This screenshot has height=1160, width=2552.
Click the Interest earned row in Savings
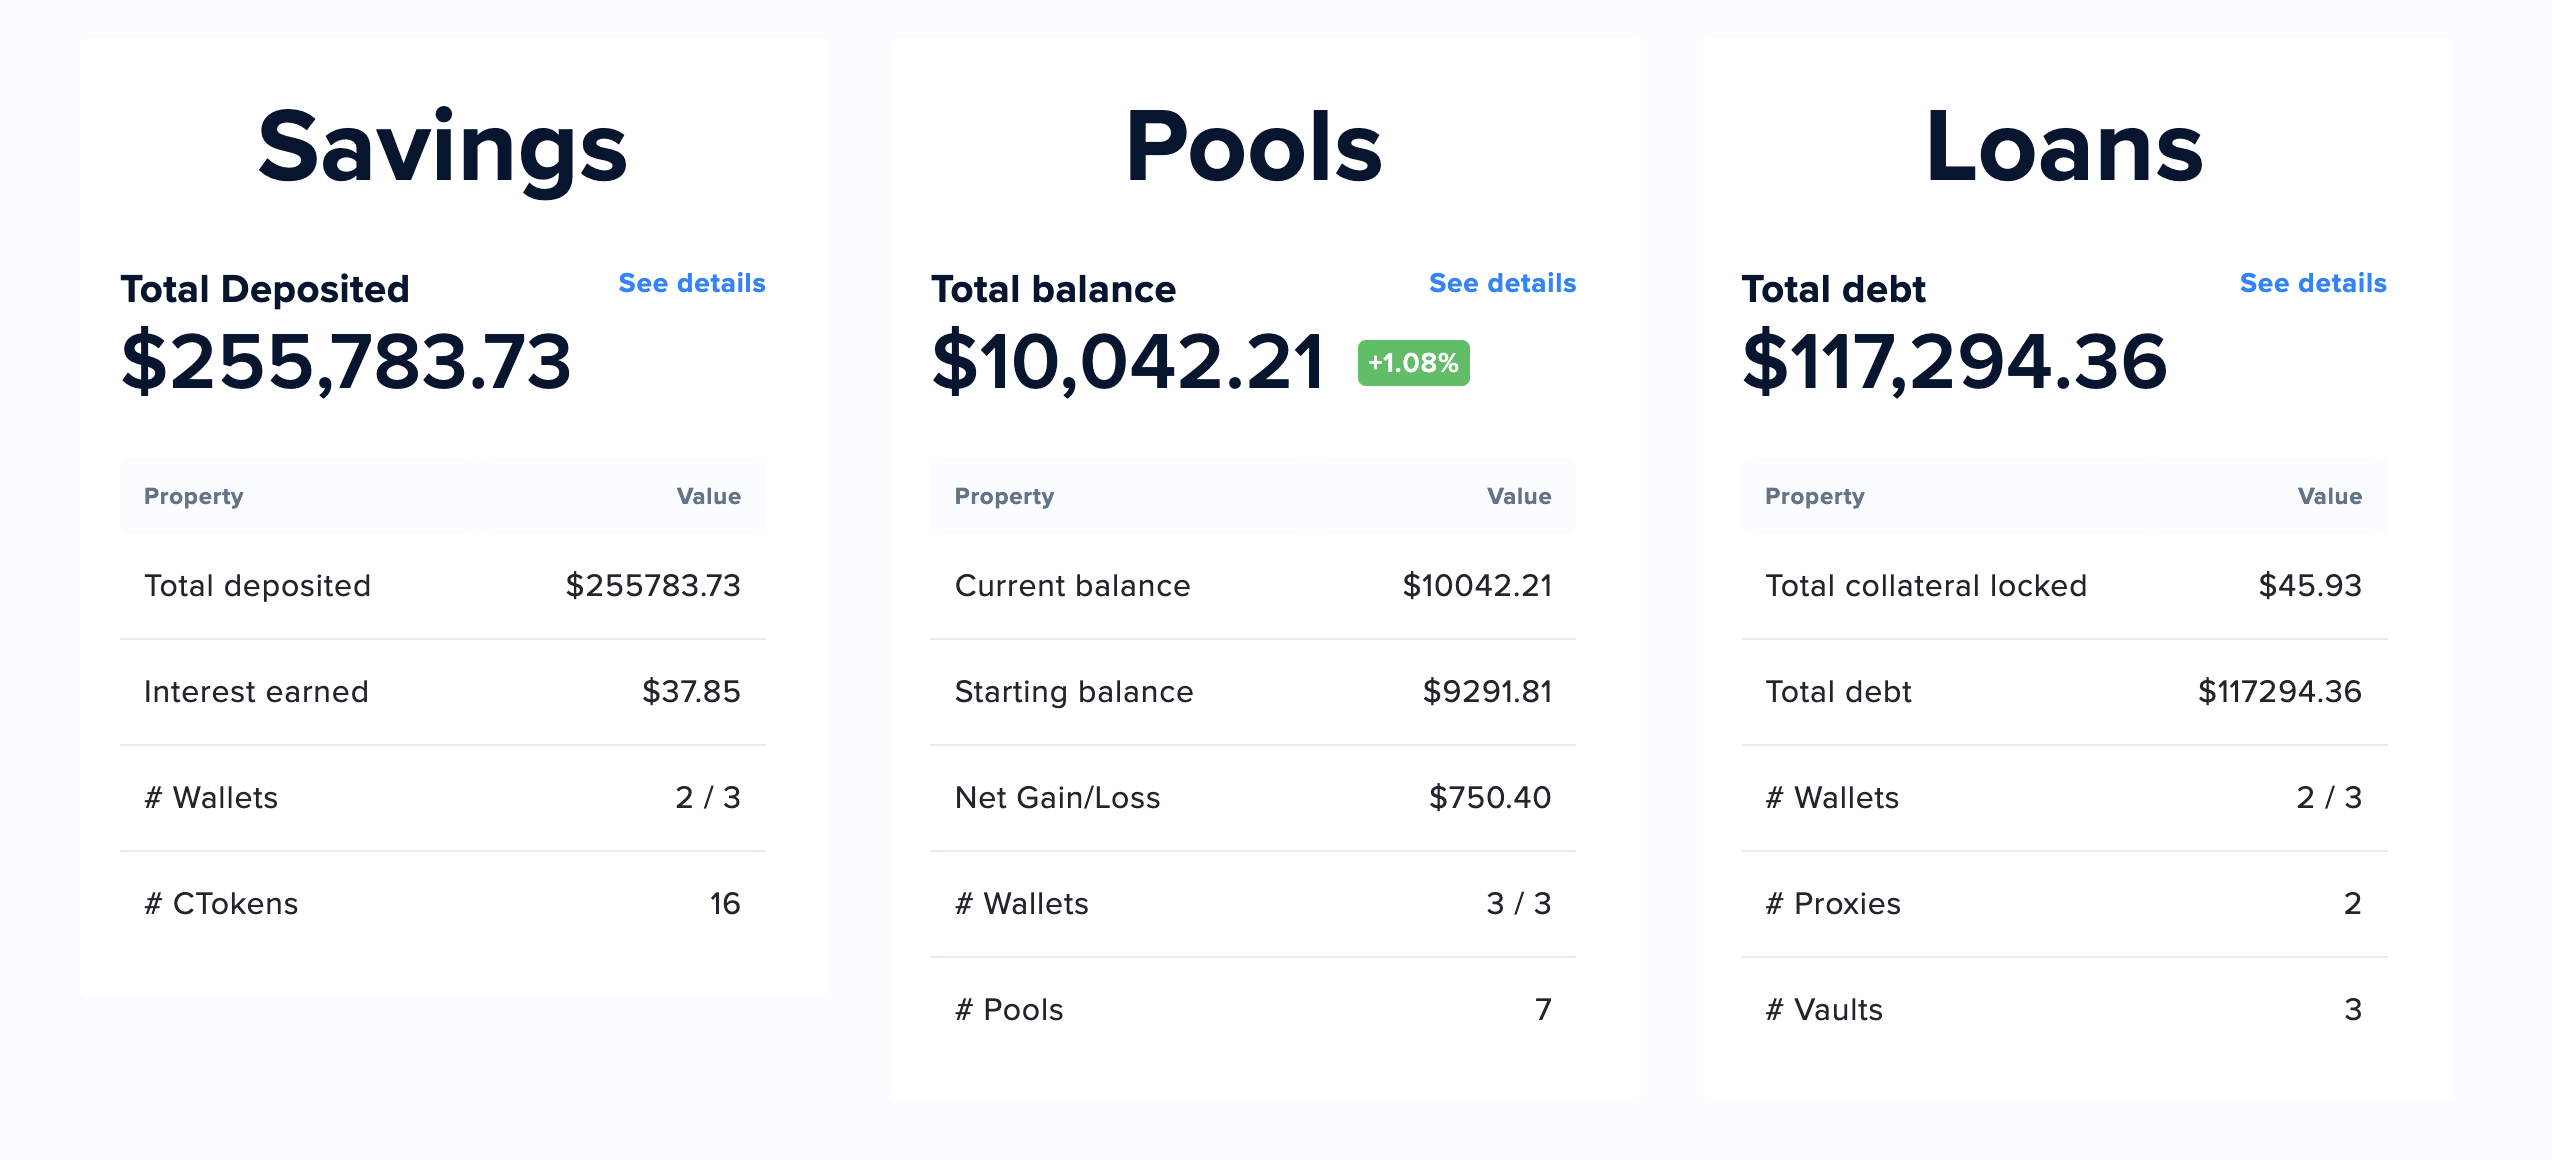[442, 692]
